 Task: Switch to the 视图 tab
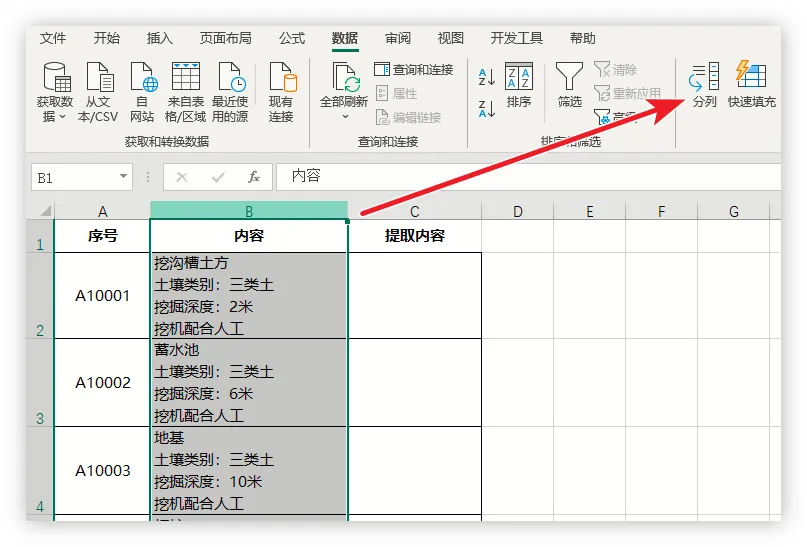(x=451, y=38)
